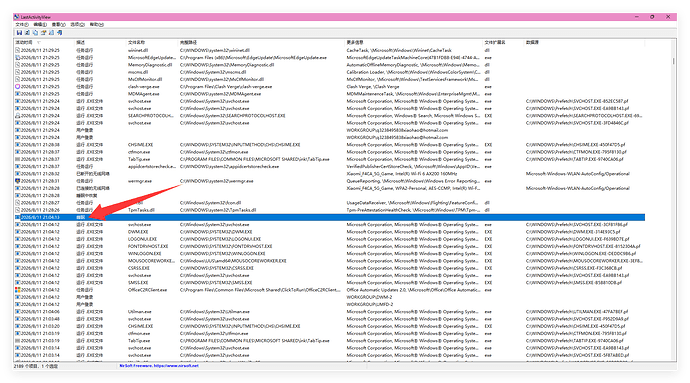Viewport: 690px width, 383px height.
Task: Open the NirSoft Freeware nirsoft.net link
Action: [x=159, y=366]
